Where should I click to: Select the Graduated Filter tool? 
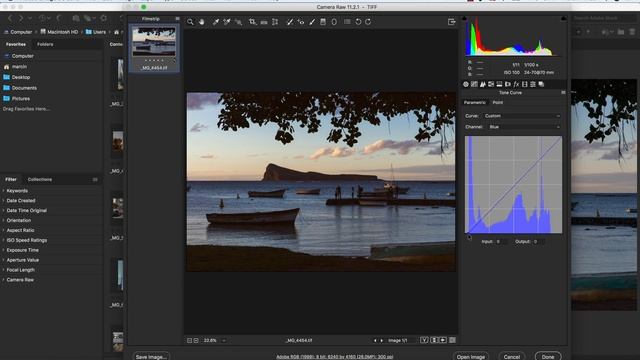[323, 22]
